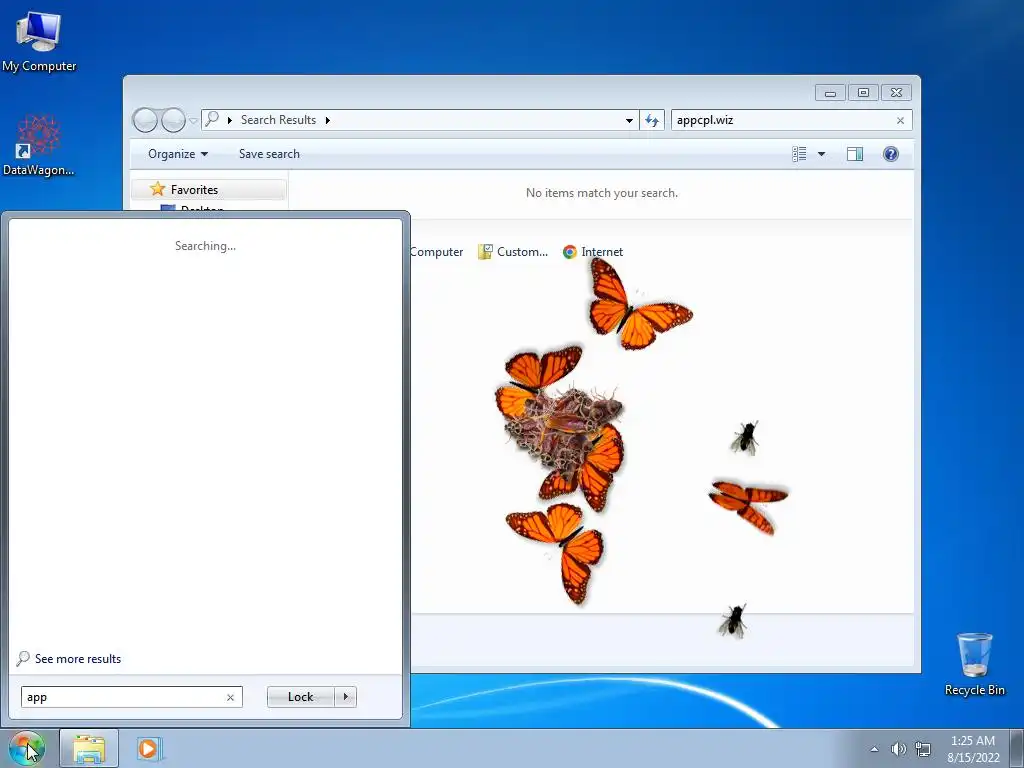Click the Show desktop strip on taskbar
This screenshot has height=768, width=1024.
(x=1017, y=749)
